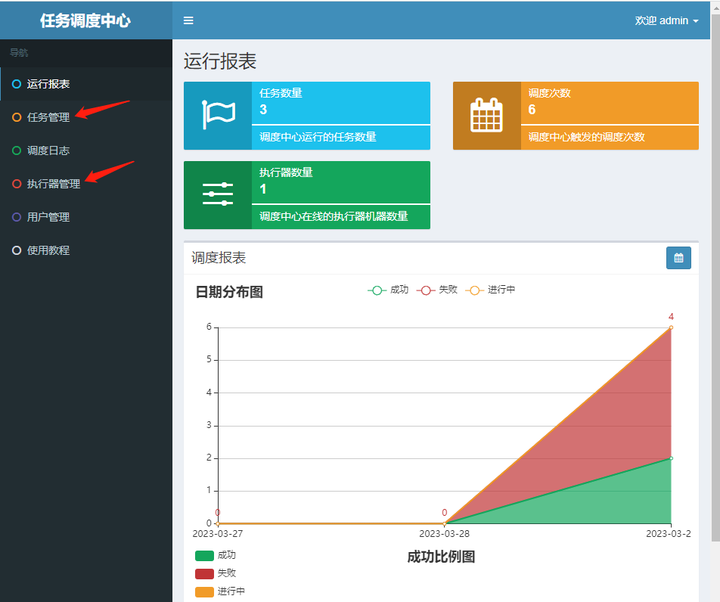This screenshot has width=720, height=602.
Task: Click the flag icon on 任务数量 card
Action: (218, 114)
